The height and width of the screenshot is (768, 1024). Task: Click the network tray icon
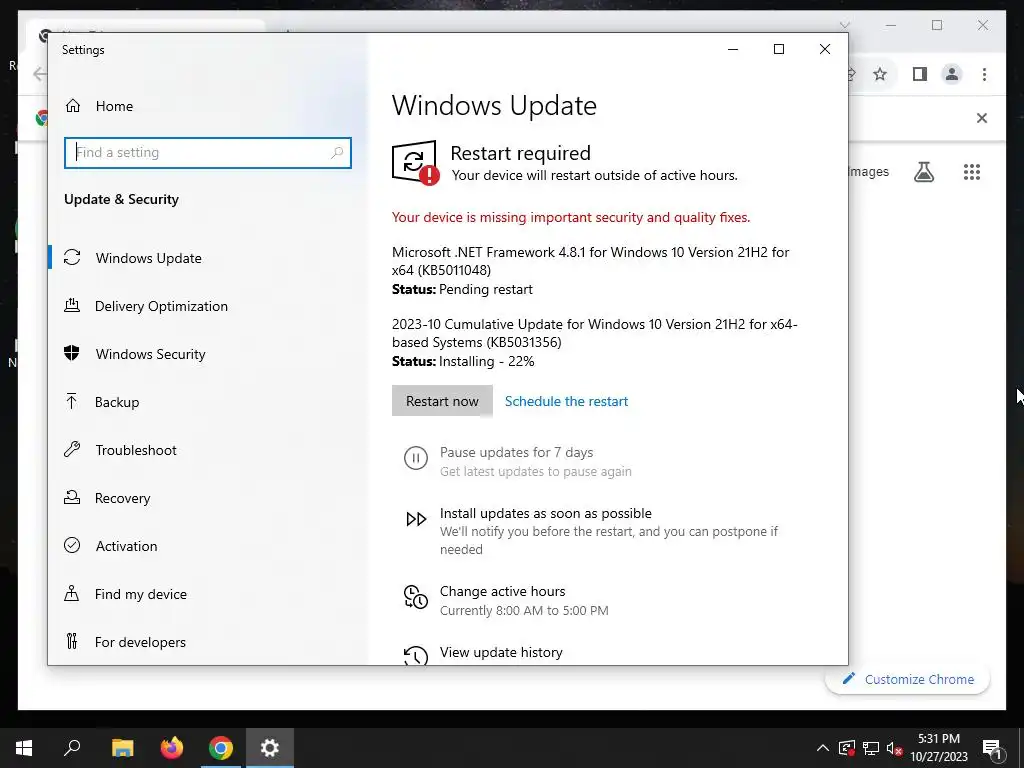(x=871, y=748)
